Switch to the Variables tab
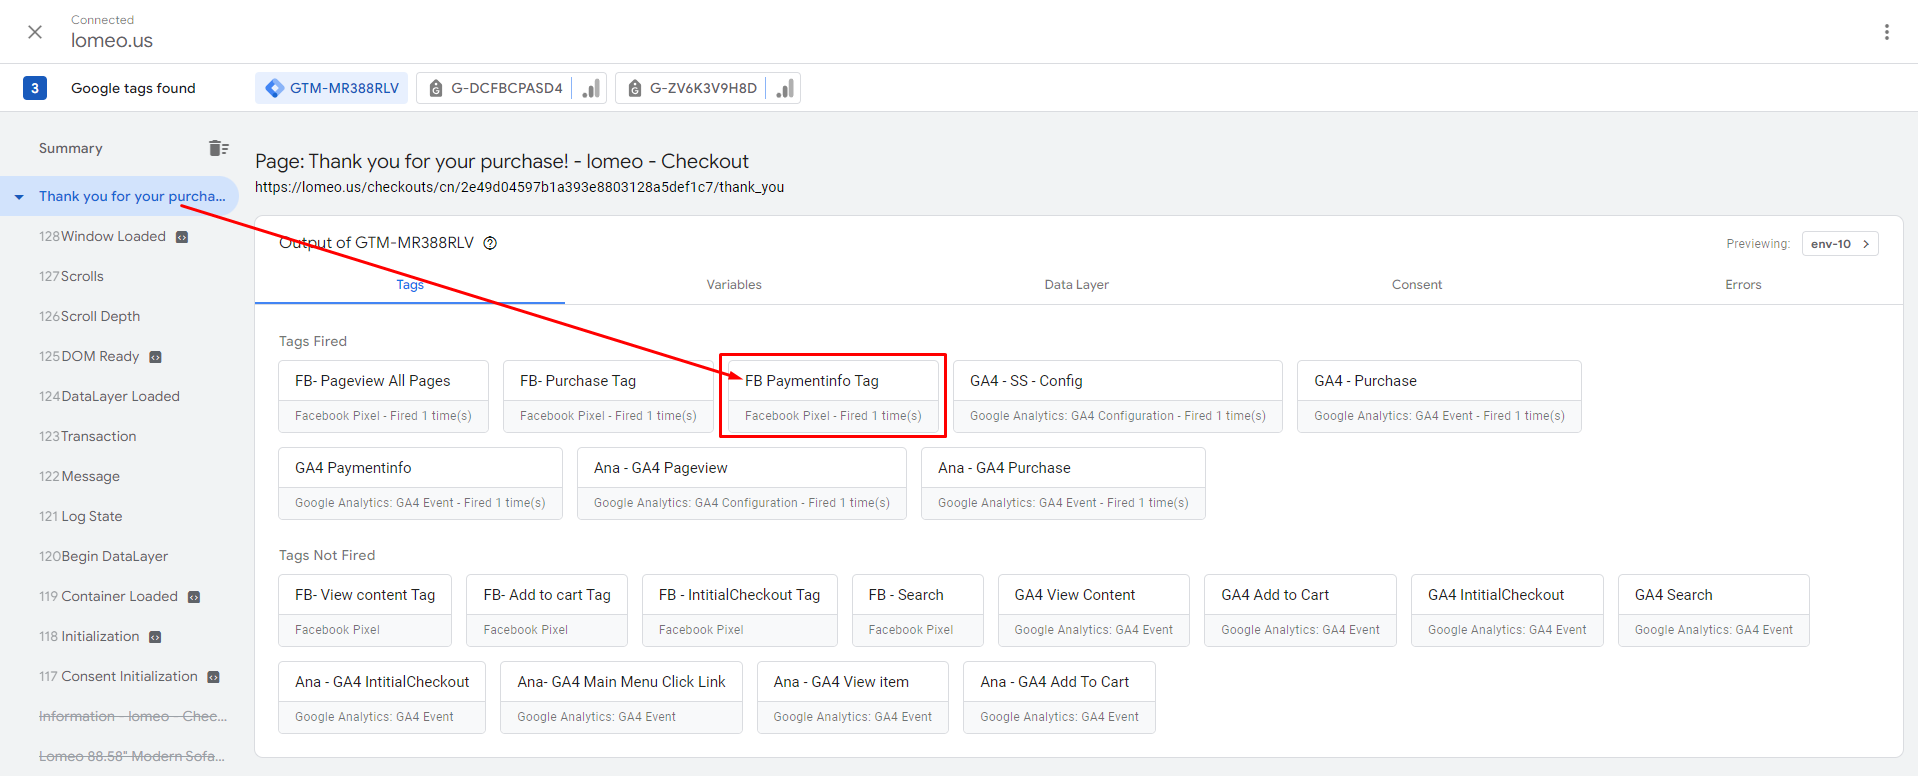The image size is (1918, 776). point(733,285)
